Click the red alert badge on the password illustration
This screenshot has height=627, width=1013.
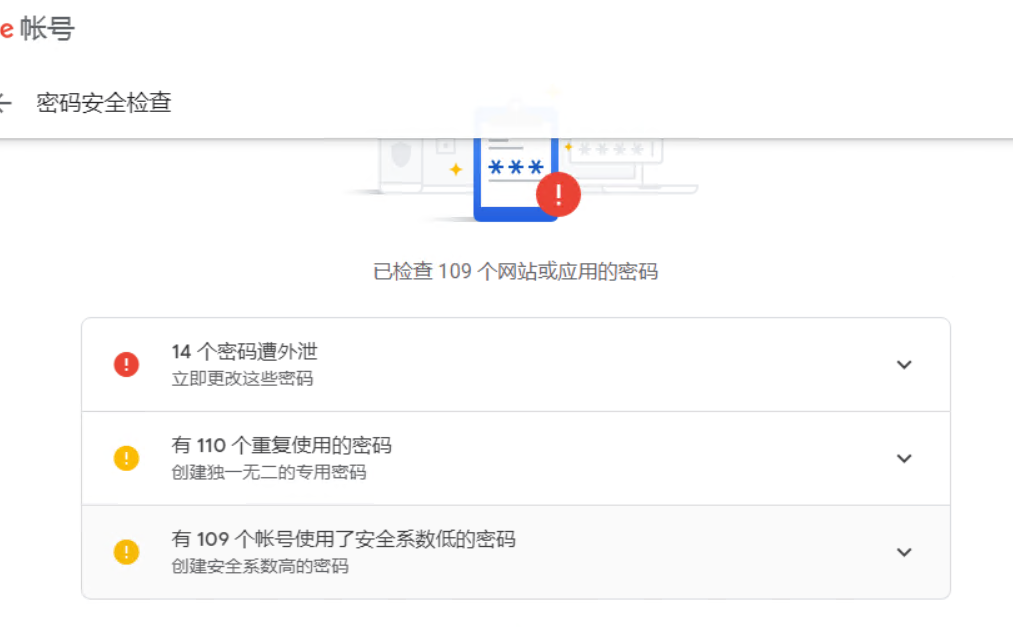click(559, 194)
